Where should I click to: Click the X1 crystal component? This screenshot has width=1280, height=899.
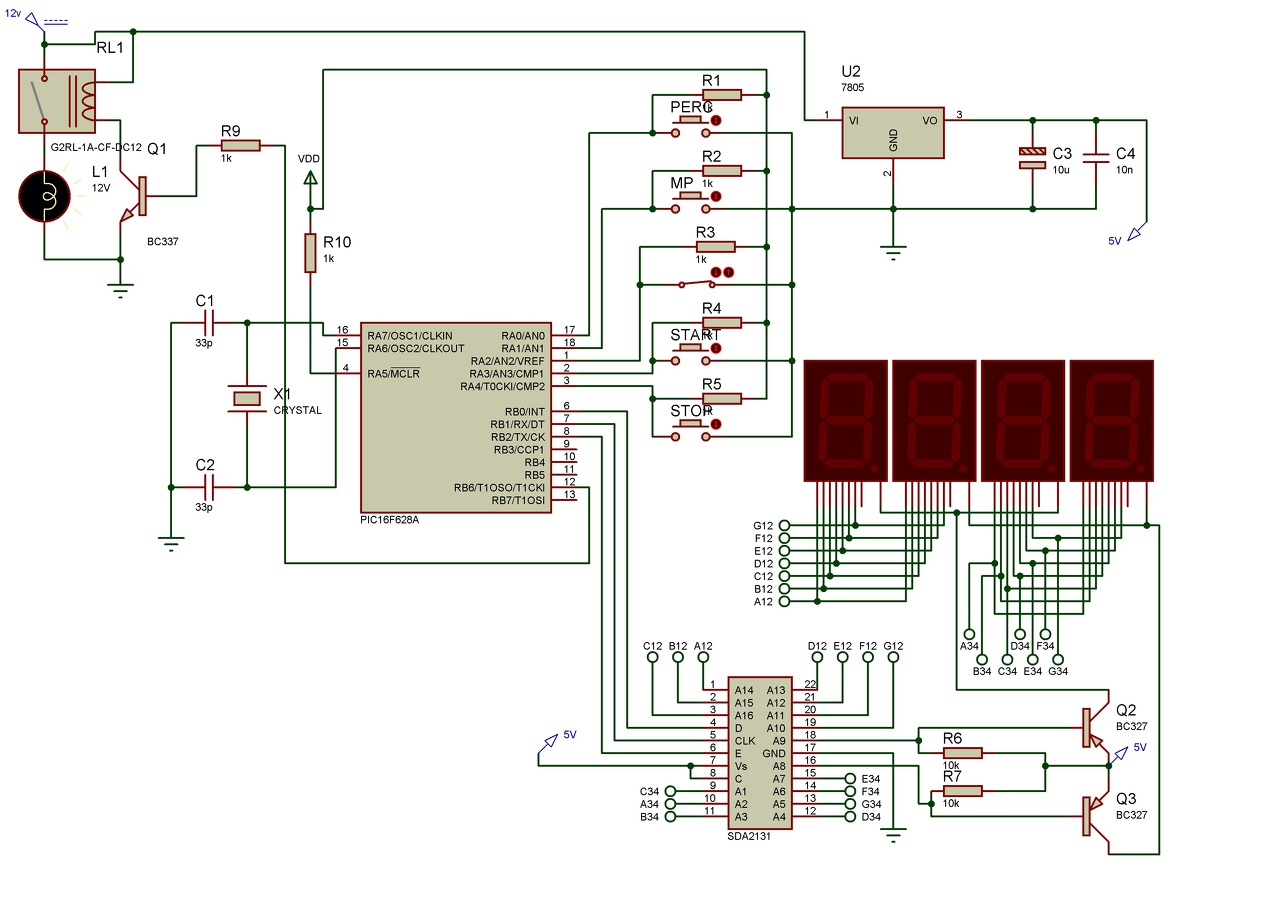pyautogui.click(x=246, y=398)
